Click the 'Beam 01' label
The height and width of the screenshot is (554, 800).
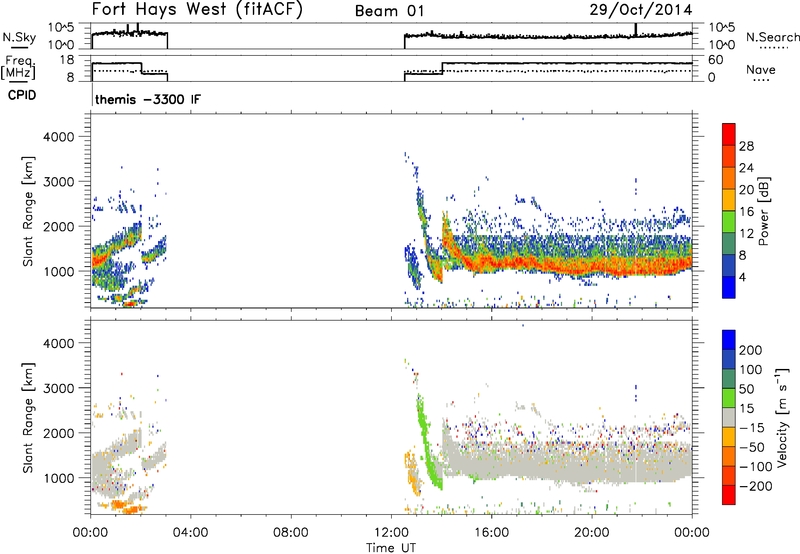[x=389, y=11]
